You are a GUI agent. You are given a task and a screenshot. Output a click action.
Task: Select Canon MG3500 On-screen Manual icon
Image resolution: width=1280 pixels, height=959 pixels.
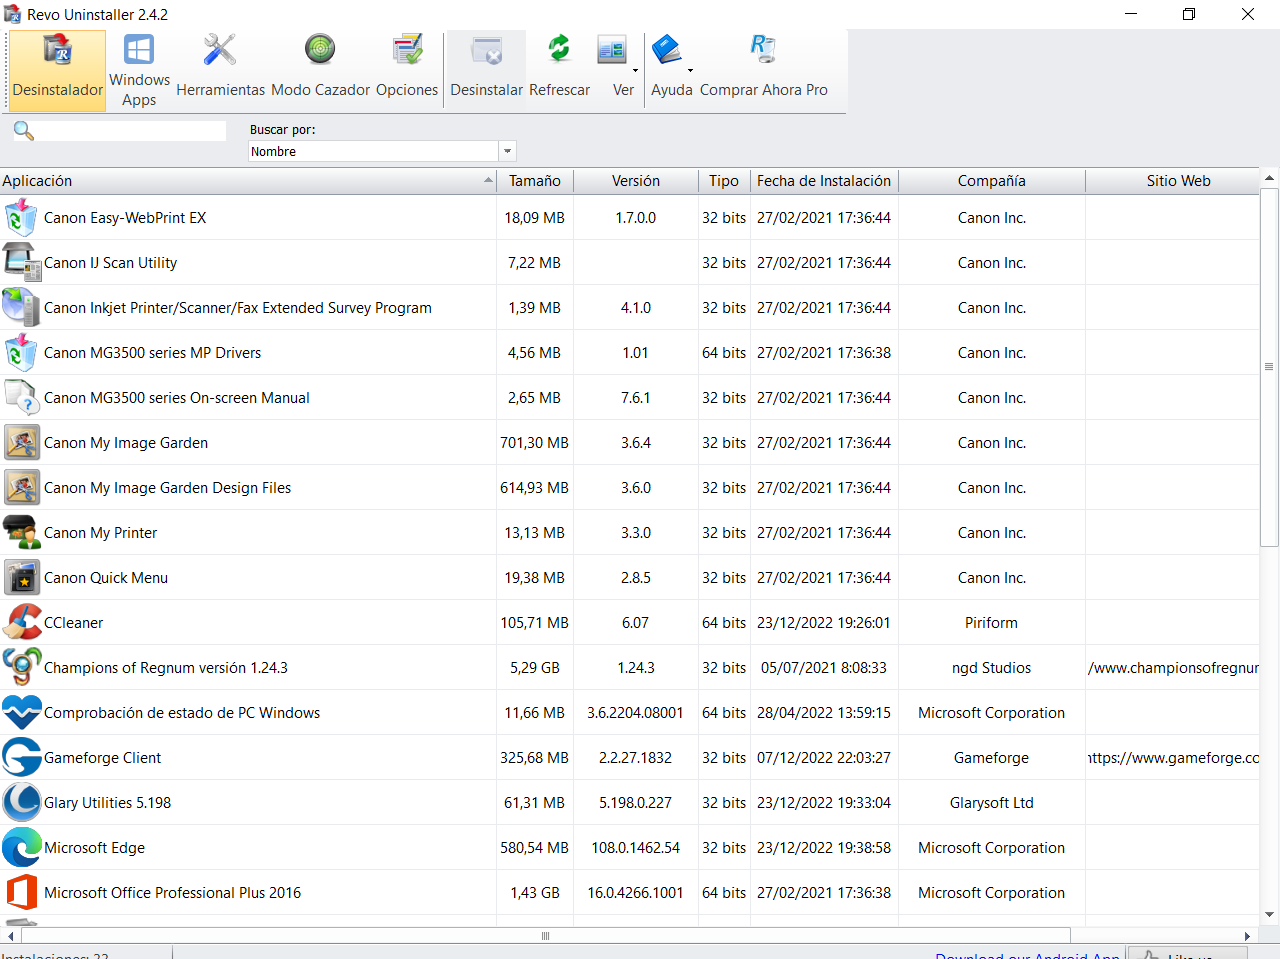click(21, 397)
